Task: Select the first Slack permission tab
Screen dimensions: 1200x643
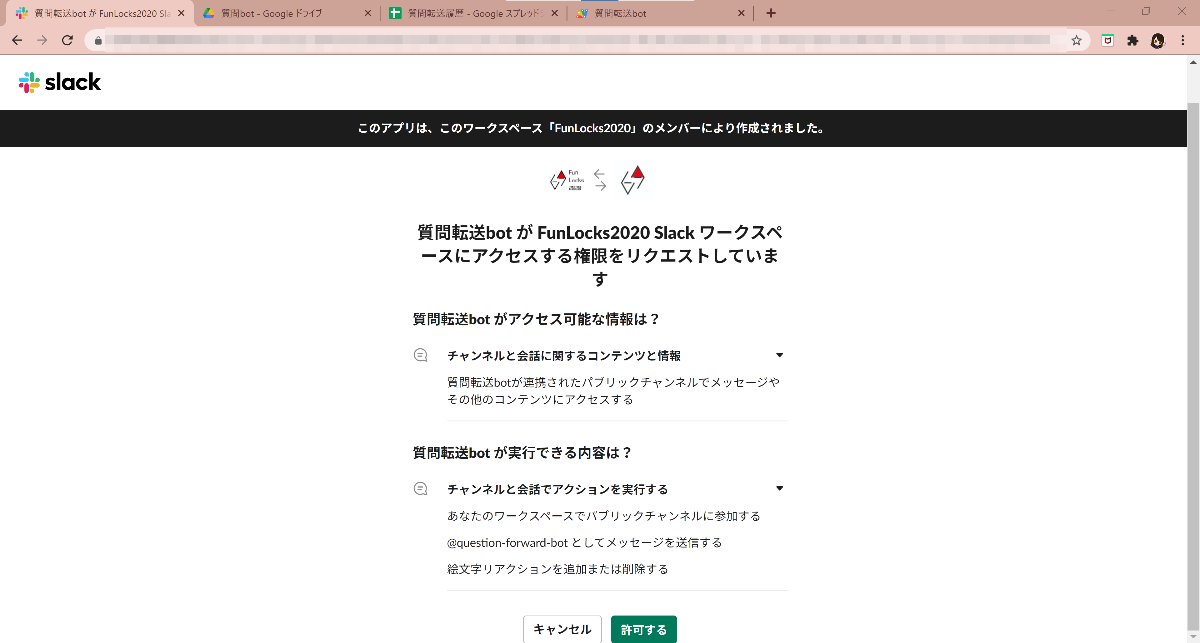Action: (100, 13)
